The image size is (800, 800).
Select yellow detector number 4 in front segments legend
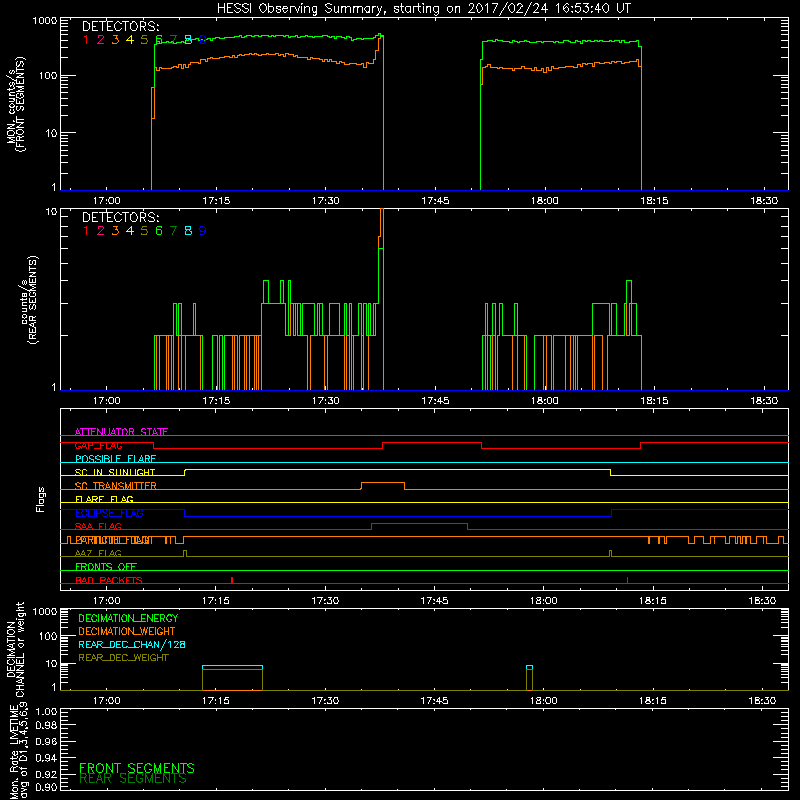[130, 40]
